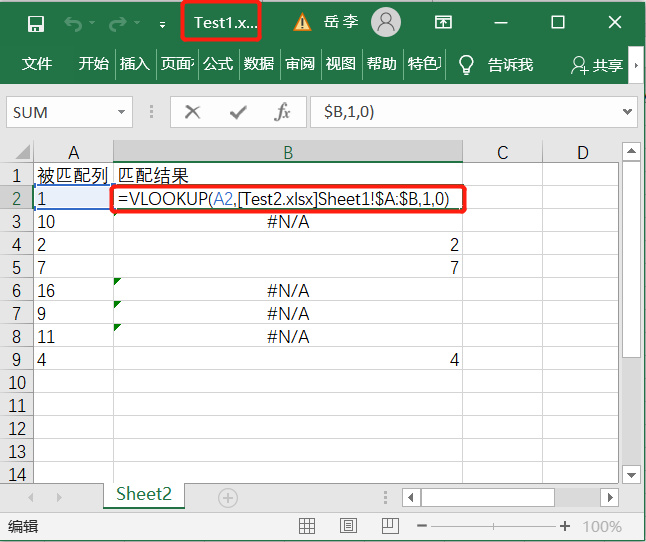Click cell A3 with value 10
This screenshot has height=542, width=646.
tap(73, 222)
